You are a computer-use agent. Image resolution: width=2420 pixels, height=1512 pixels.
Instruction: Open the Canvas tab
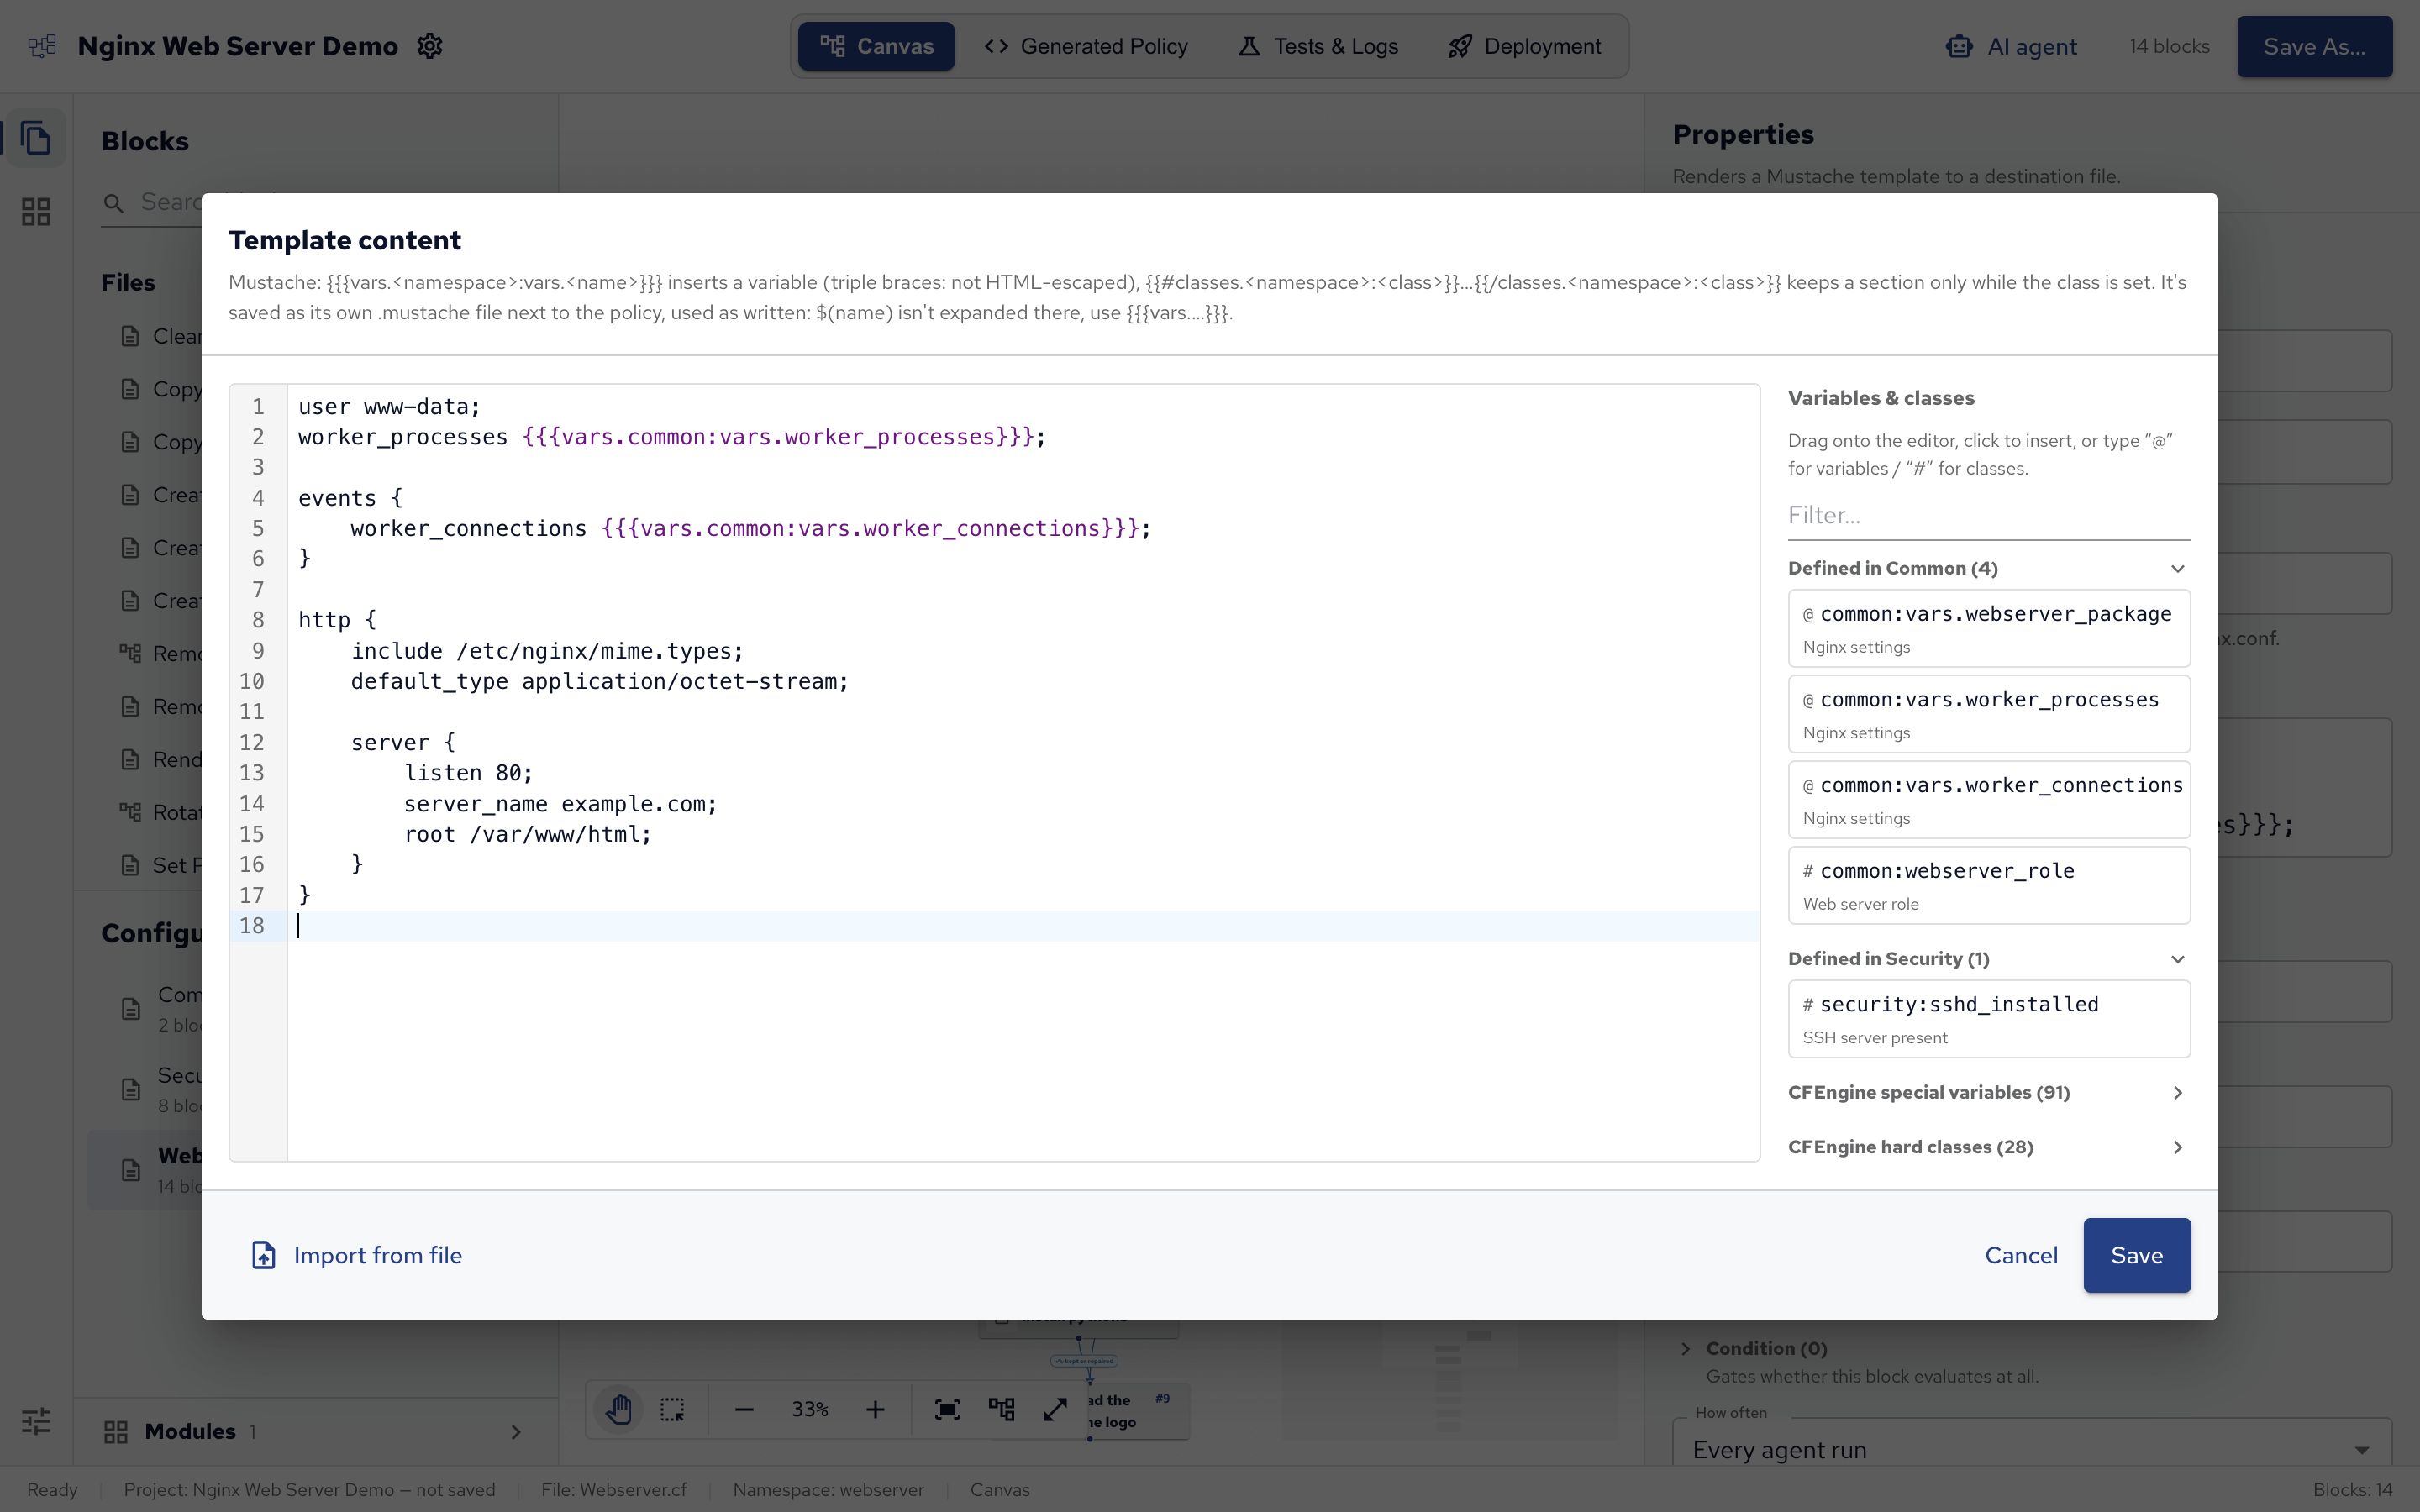(x=876, y=46)
